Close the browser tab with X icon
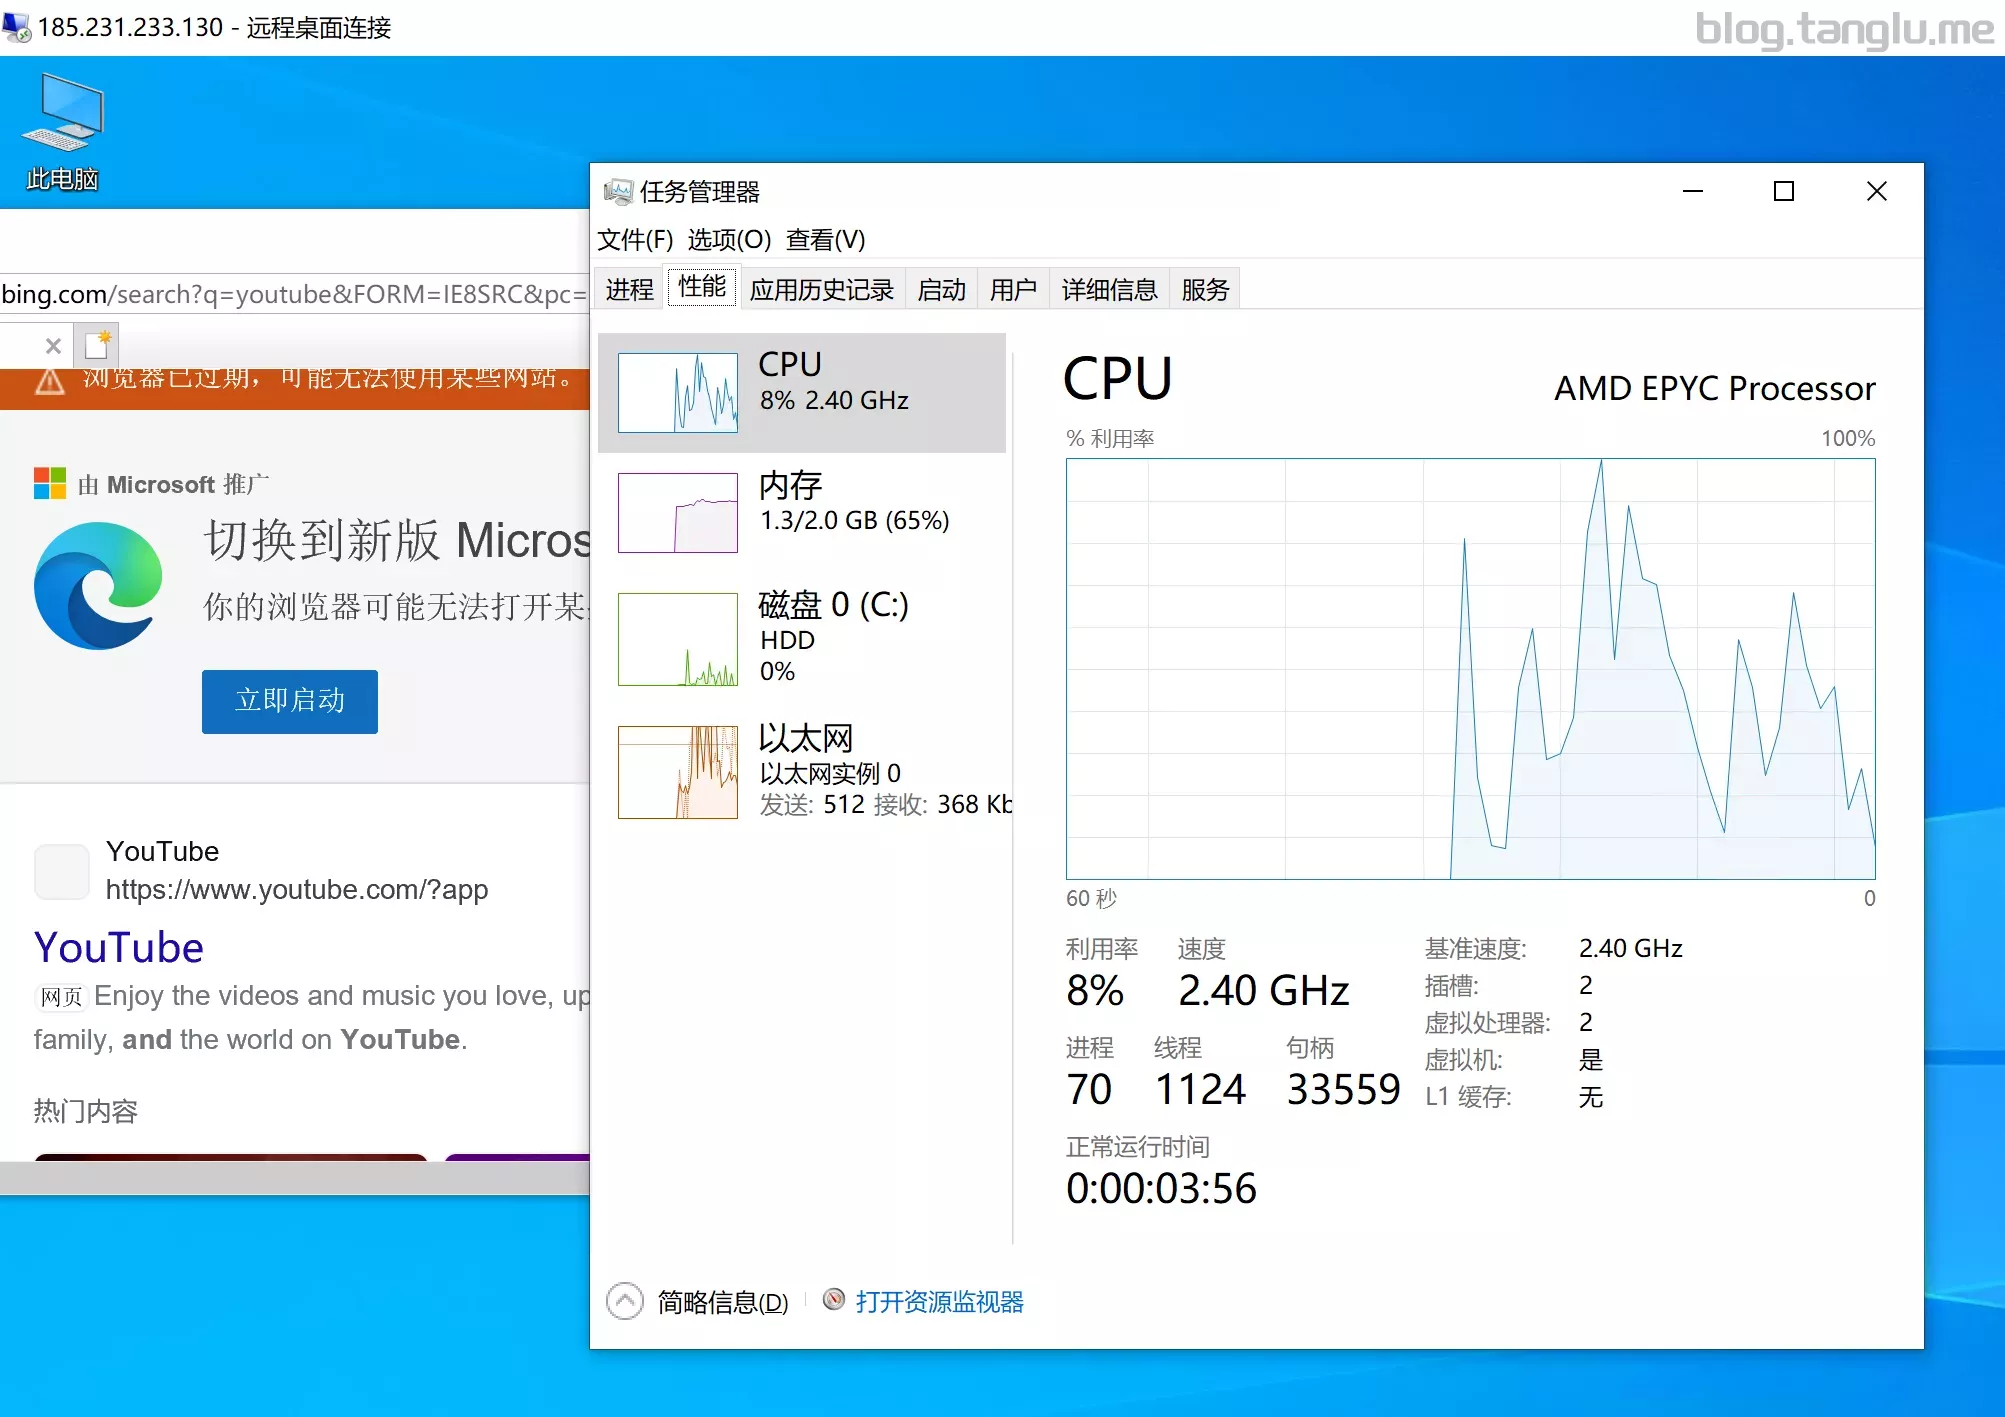The height and width of the screenshot is (1417, 2005). tap(53, 346)
